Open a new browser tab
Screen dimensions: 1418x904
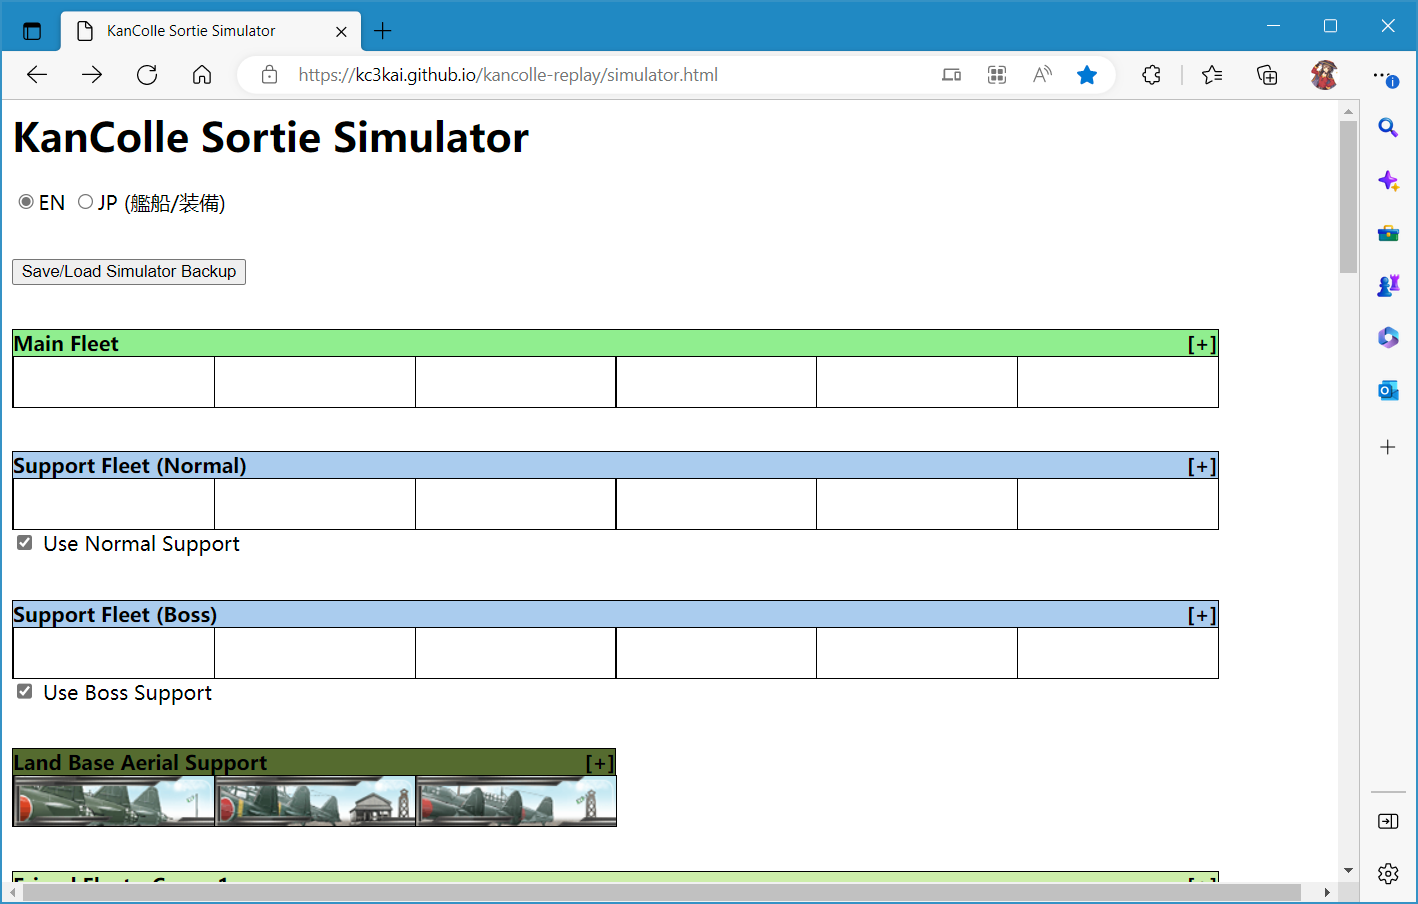coord(382,31)
